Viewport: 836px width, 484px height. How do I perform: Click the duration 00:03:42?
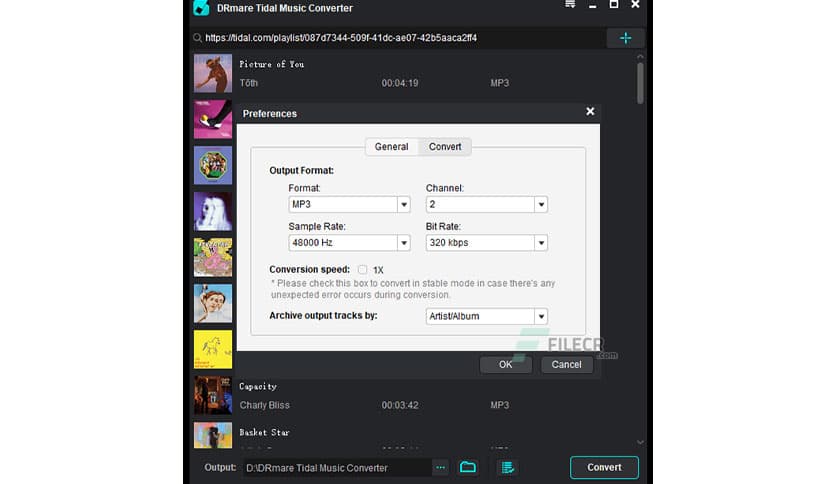(400, 405)
